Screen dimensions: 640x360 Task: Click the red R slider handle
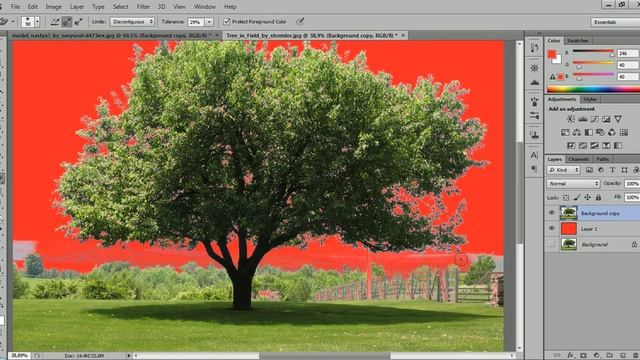[612, 55]
